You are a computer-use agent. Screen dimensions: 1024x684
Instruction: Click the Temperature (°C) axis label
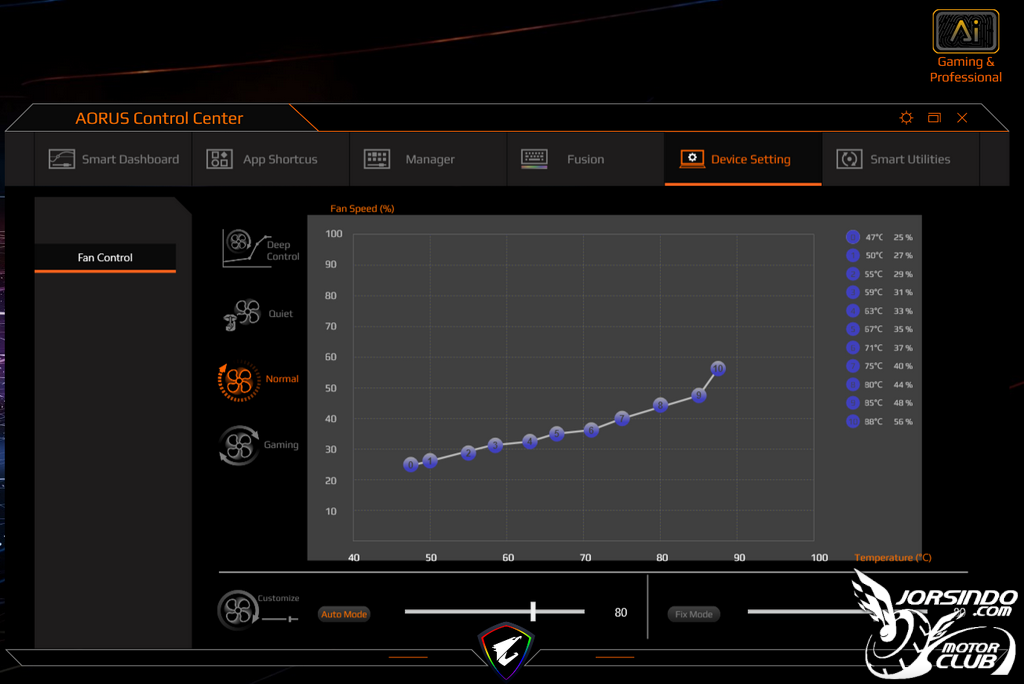pyautogui.click(x=893, y=557)
